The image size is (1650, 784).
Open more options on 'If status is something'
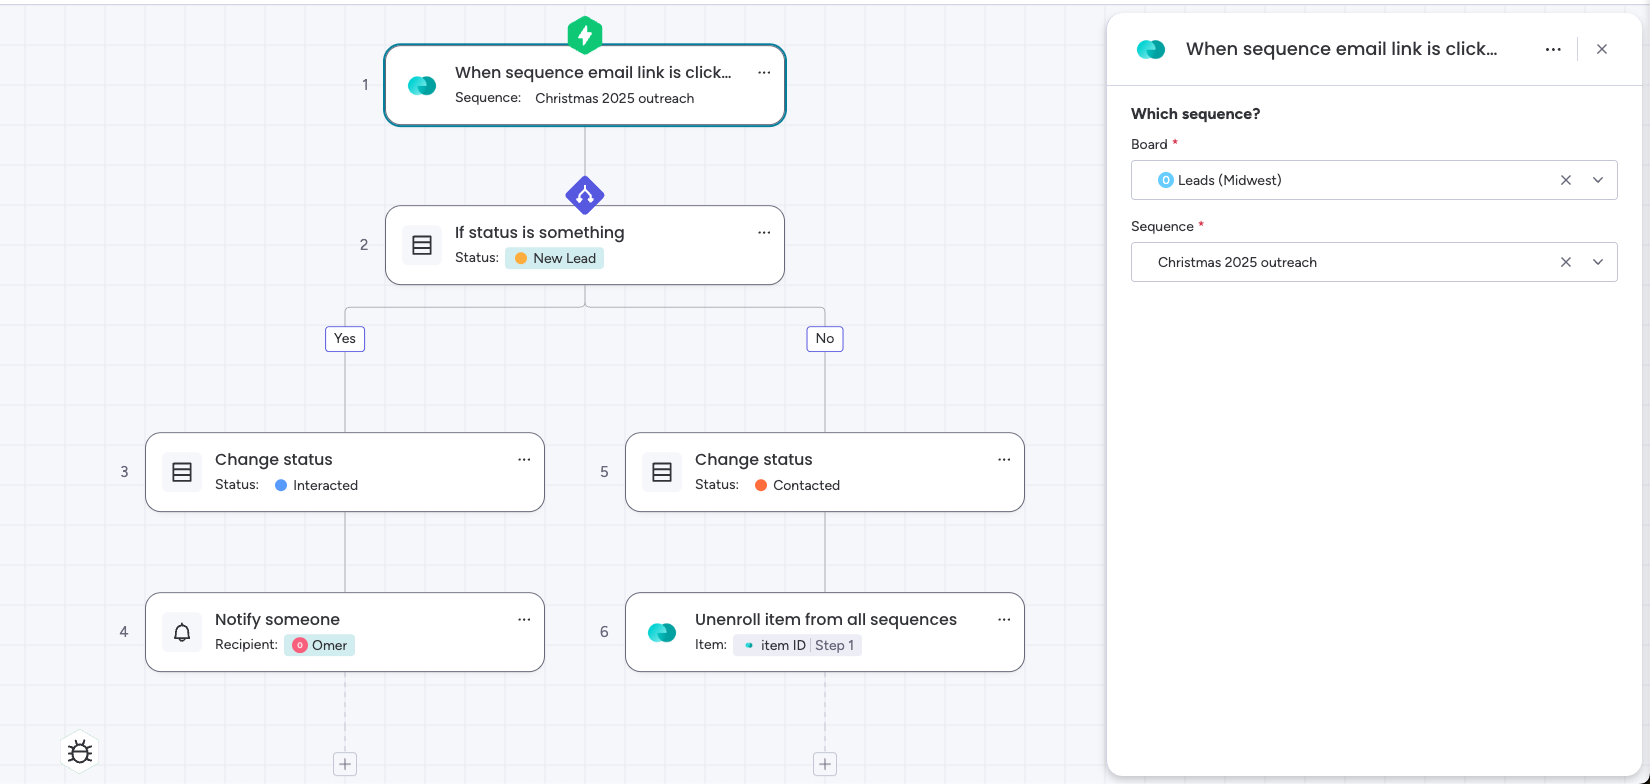(764, 232)
